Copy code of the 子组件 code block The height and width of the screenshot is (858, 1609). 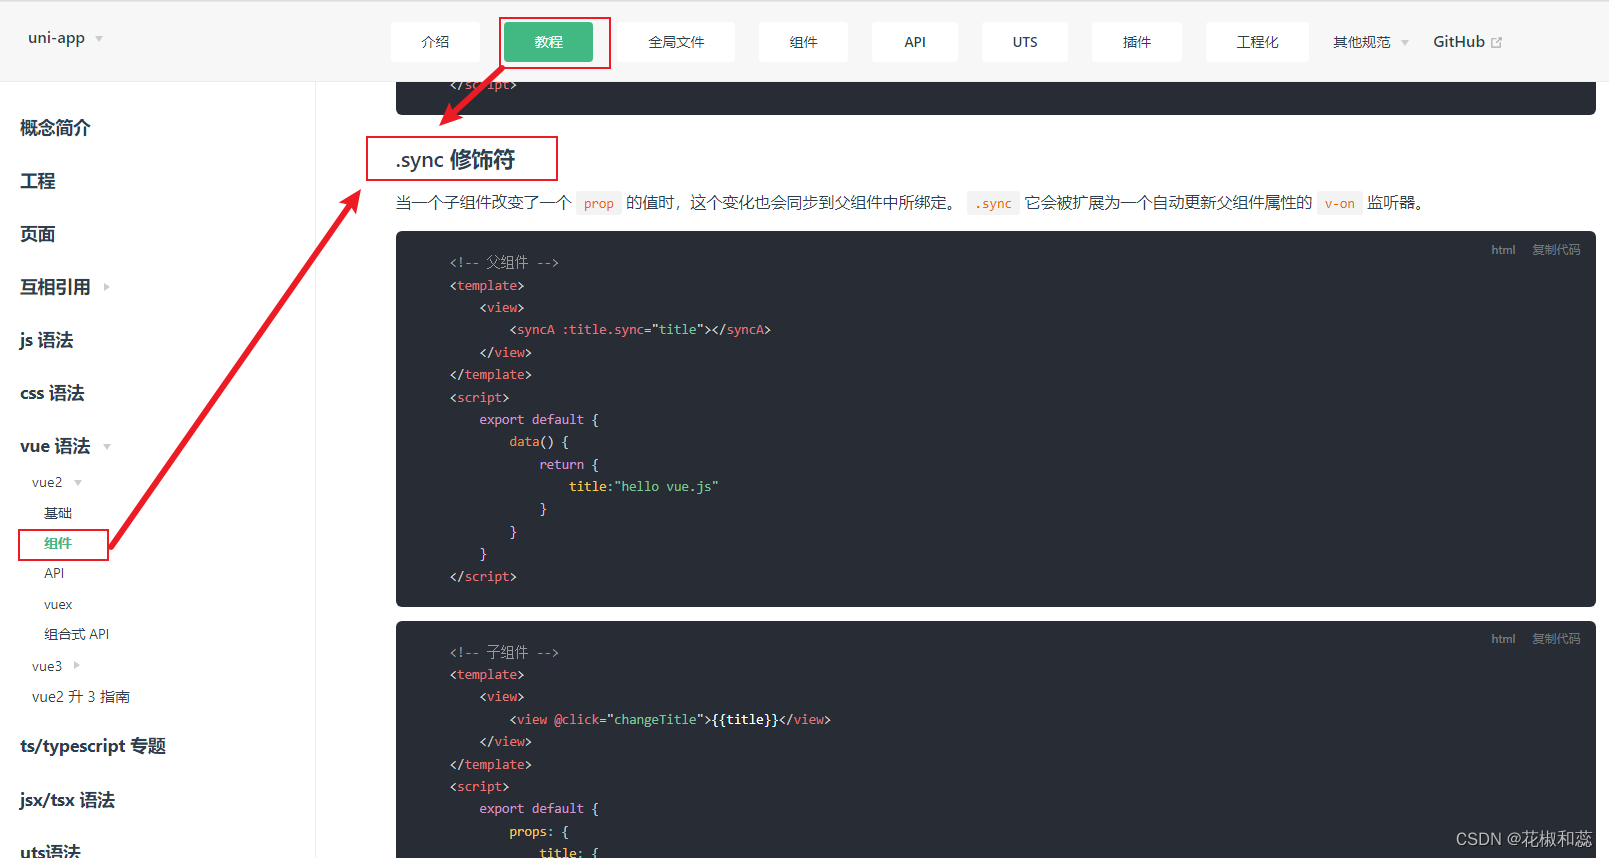[1556, 639]
